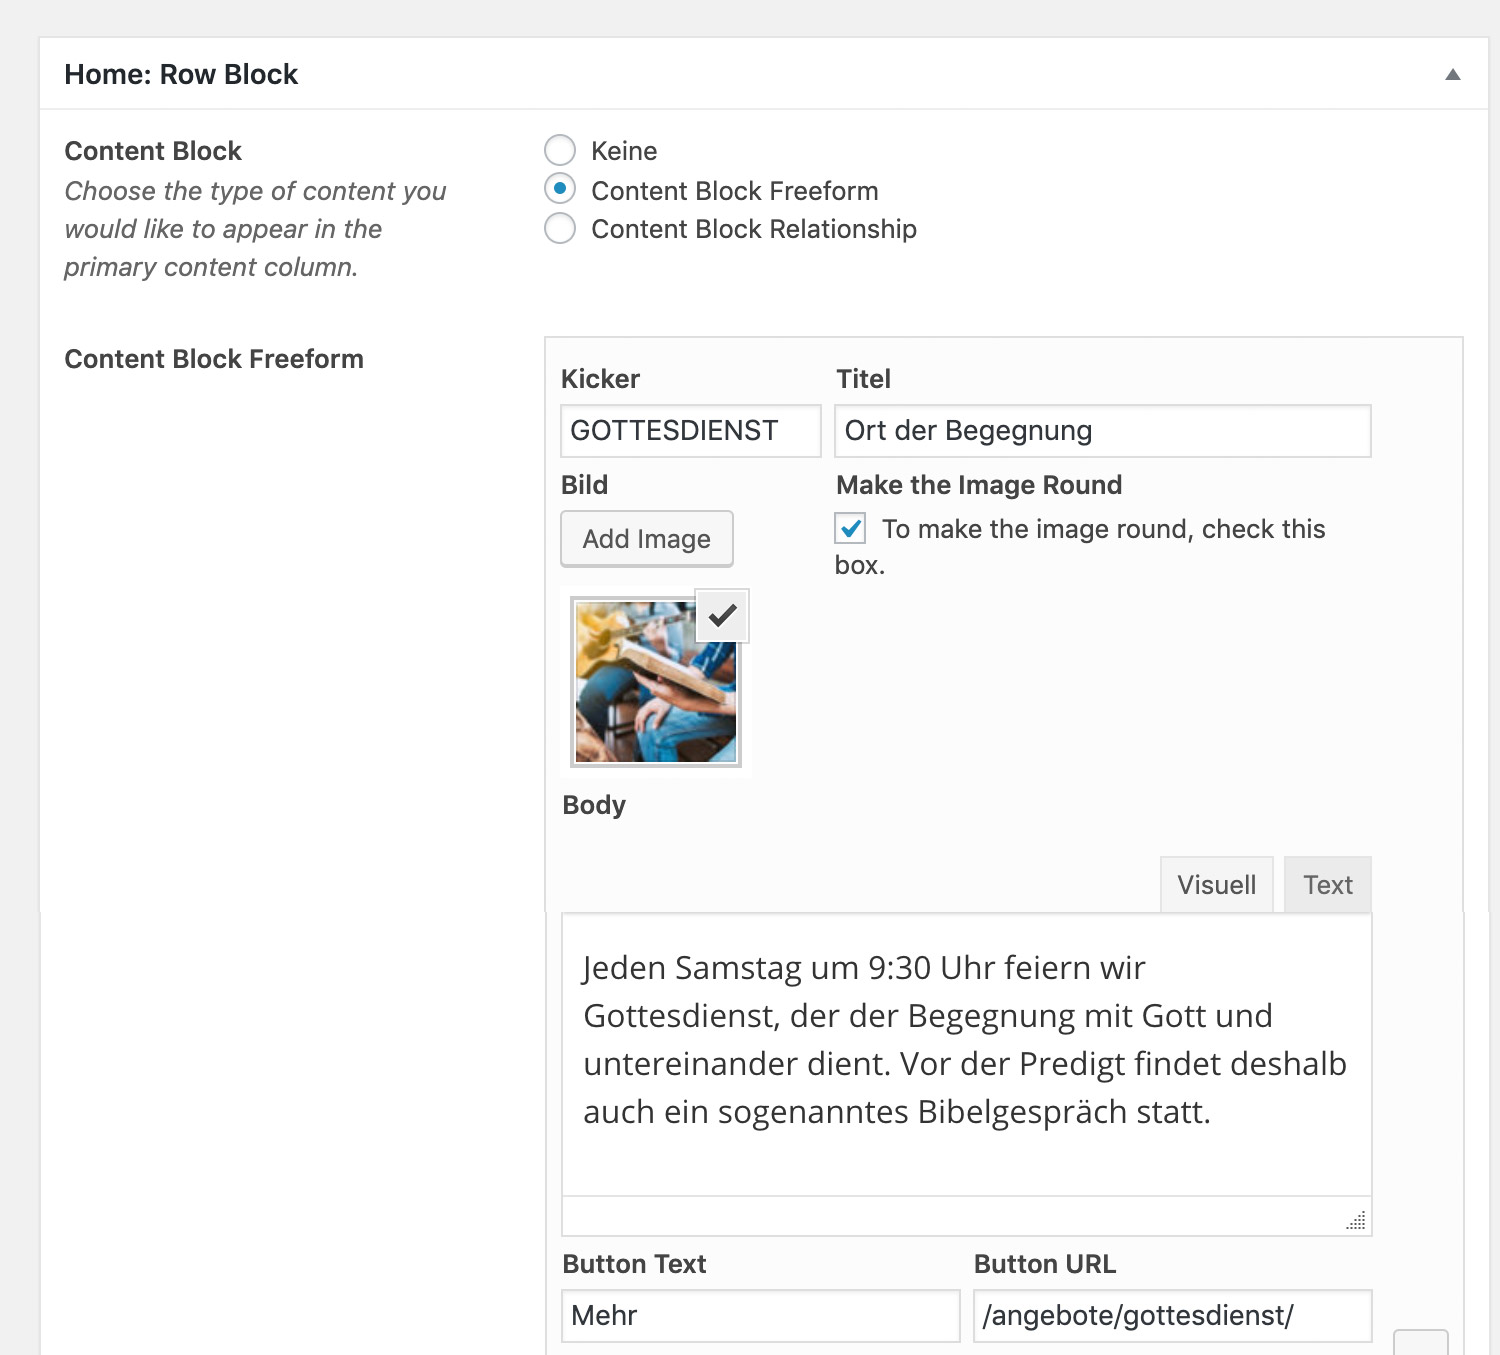The width and height of the screenshot is (1500, 1355).
Task: Select Content Block Relationship radio button
Action: coord(560,229)
